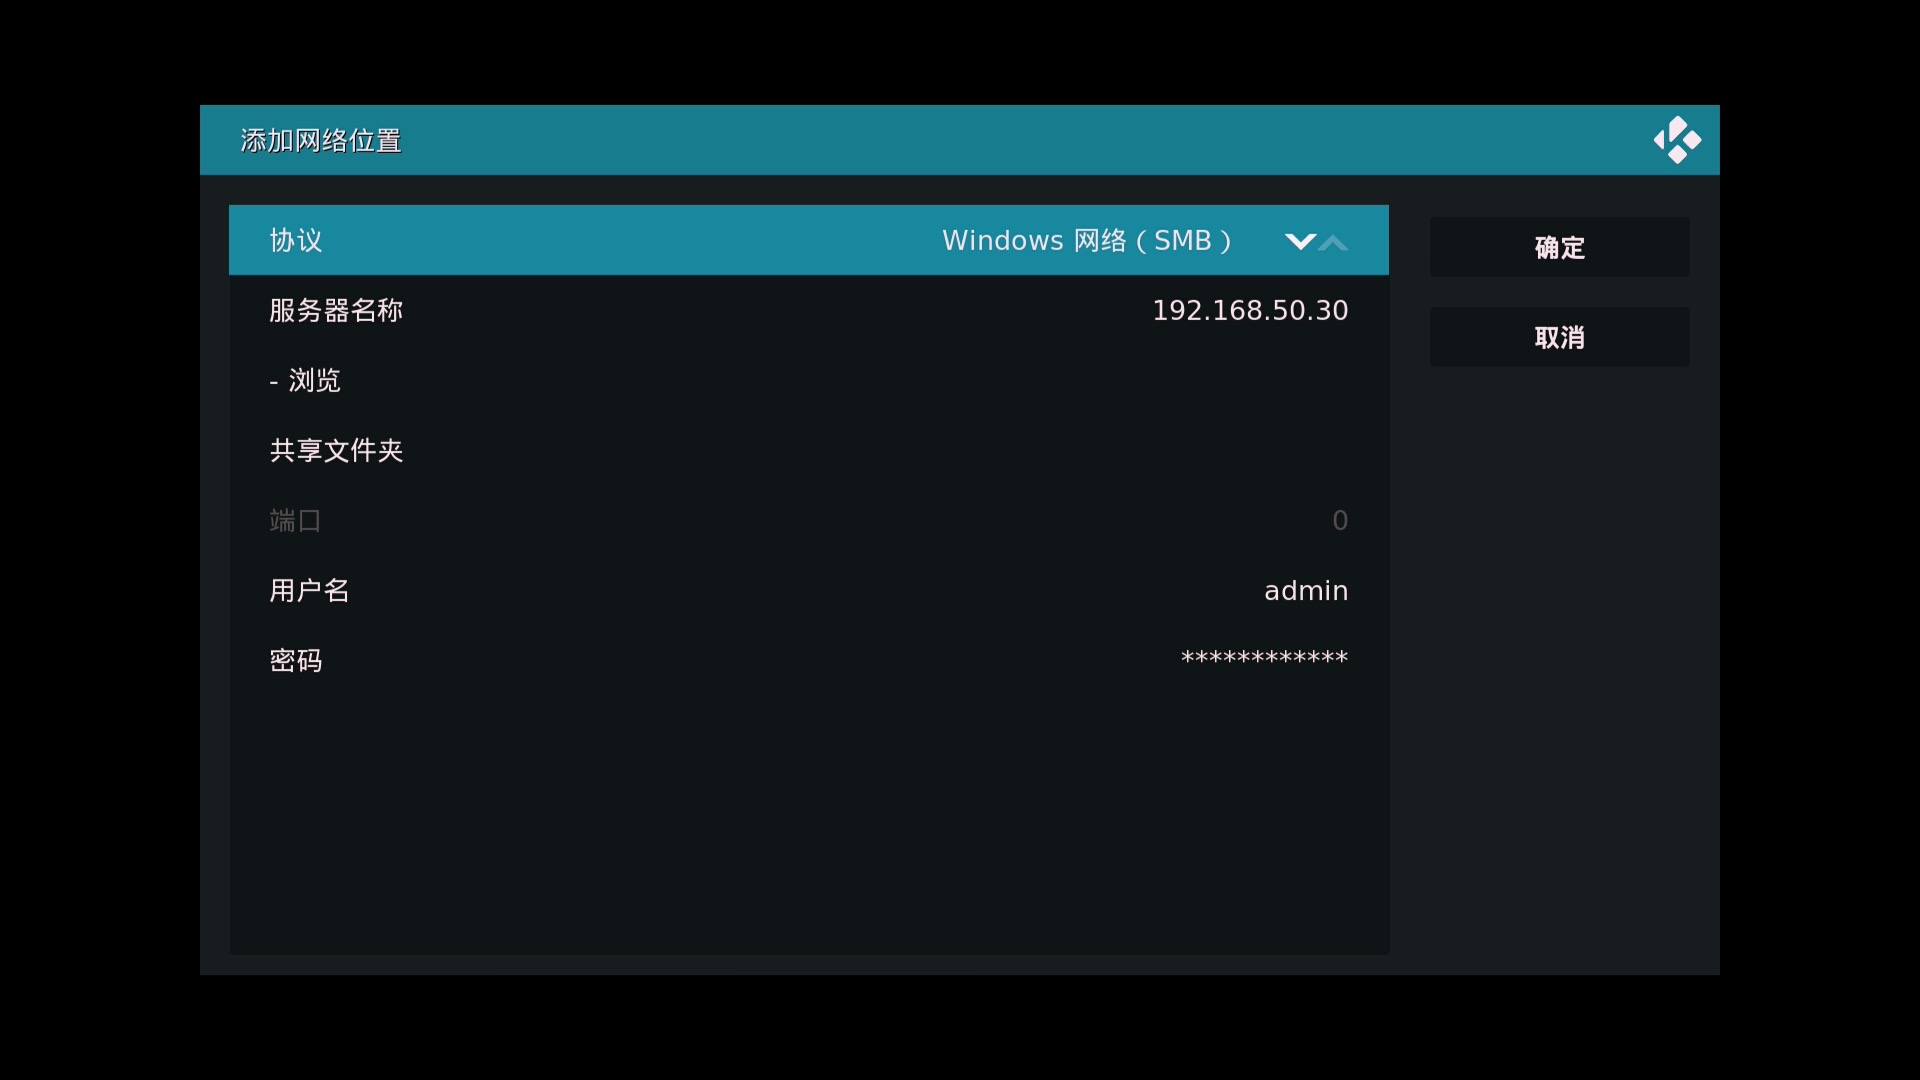Click the up chevron on the protocol row
1920x1080 pixels.
click(1336, 241)
